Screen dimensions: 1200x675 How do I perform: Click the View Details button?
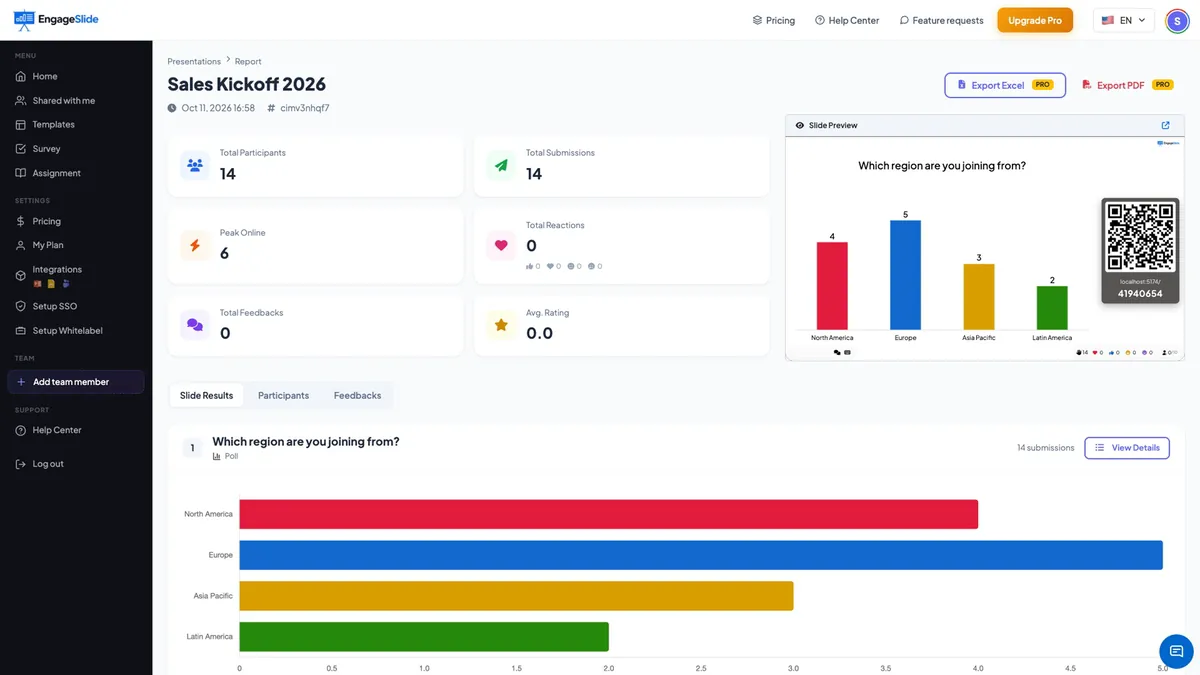click(1127, 447)
